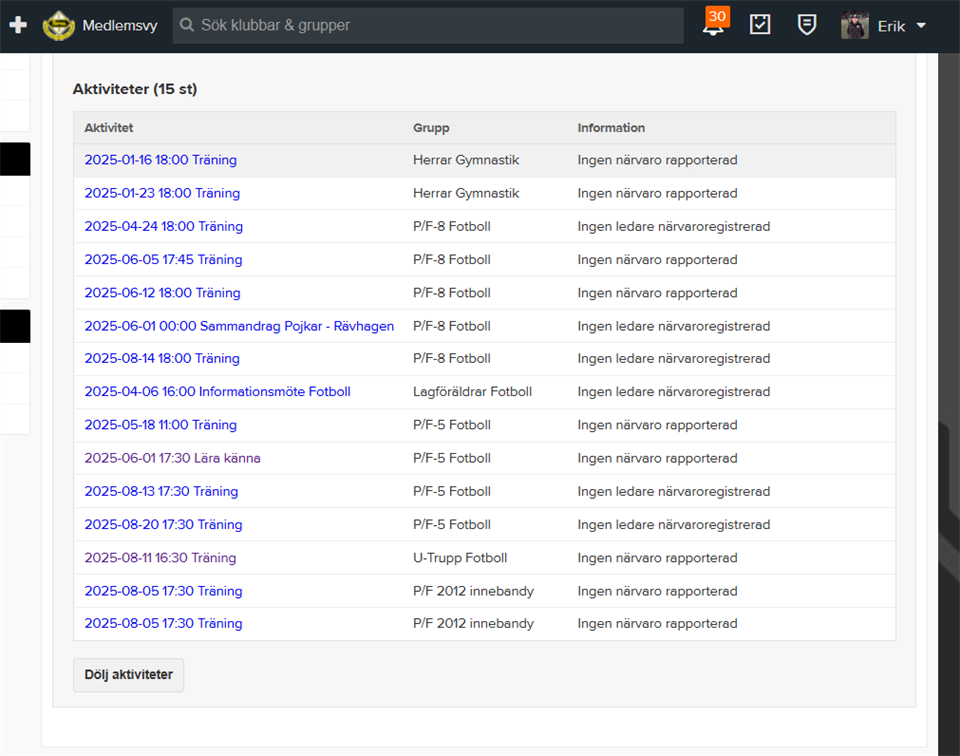Open the checklist tasks icon
The image size is (960, 756).
pyautogui.click(x=760, y=26)
